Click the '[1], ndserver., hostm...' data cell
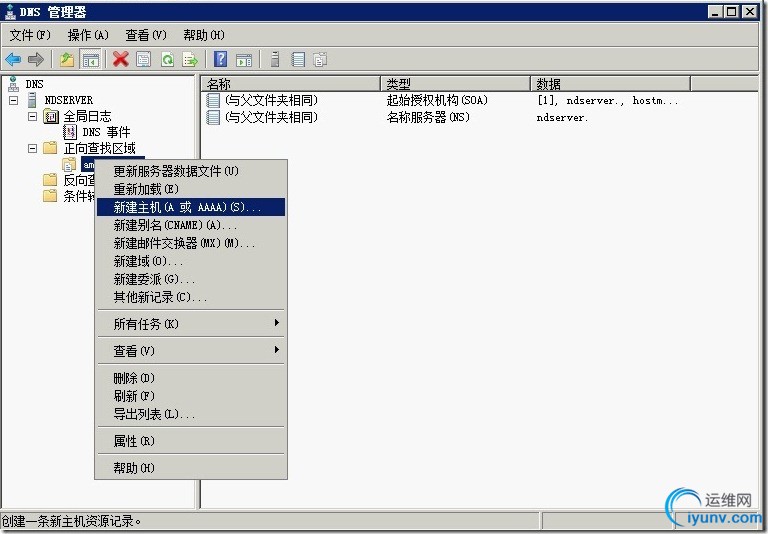This screenshot has width=768, height=534. (x=607, y=101)
